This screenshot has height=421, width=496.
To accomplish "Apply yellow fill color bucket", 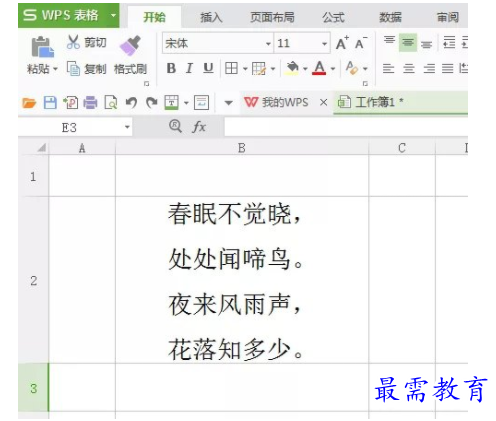I will click(292, 68).
